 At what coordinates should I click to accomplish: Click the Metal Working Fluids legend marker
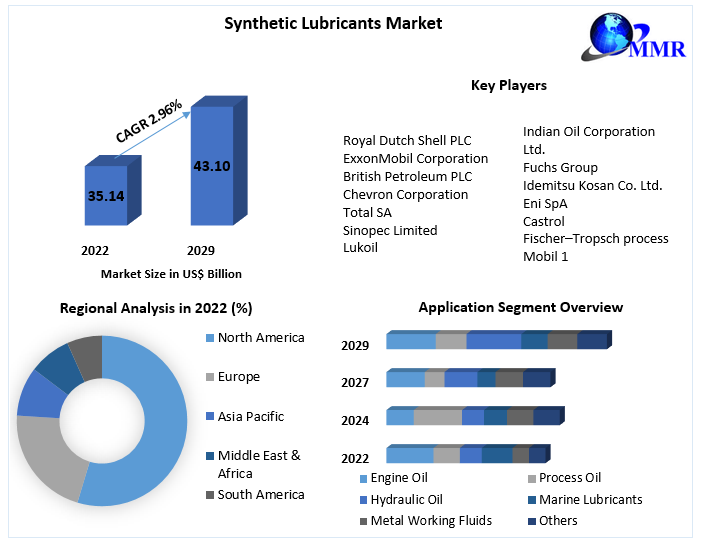[364, 521]
